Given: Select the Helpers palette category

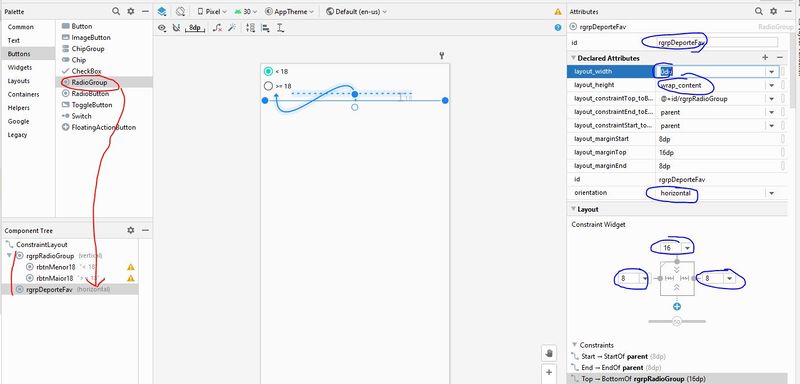Looking at the screenshot, I should point(19,108).
